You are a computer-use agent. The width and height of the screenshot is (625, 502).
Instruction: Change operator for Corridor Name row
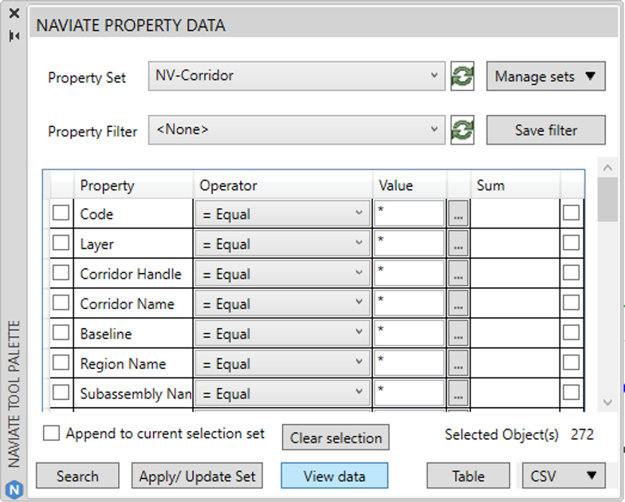(x=283, y=303)
